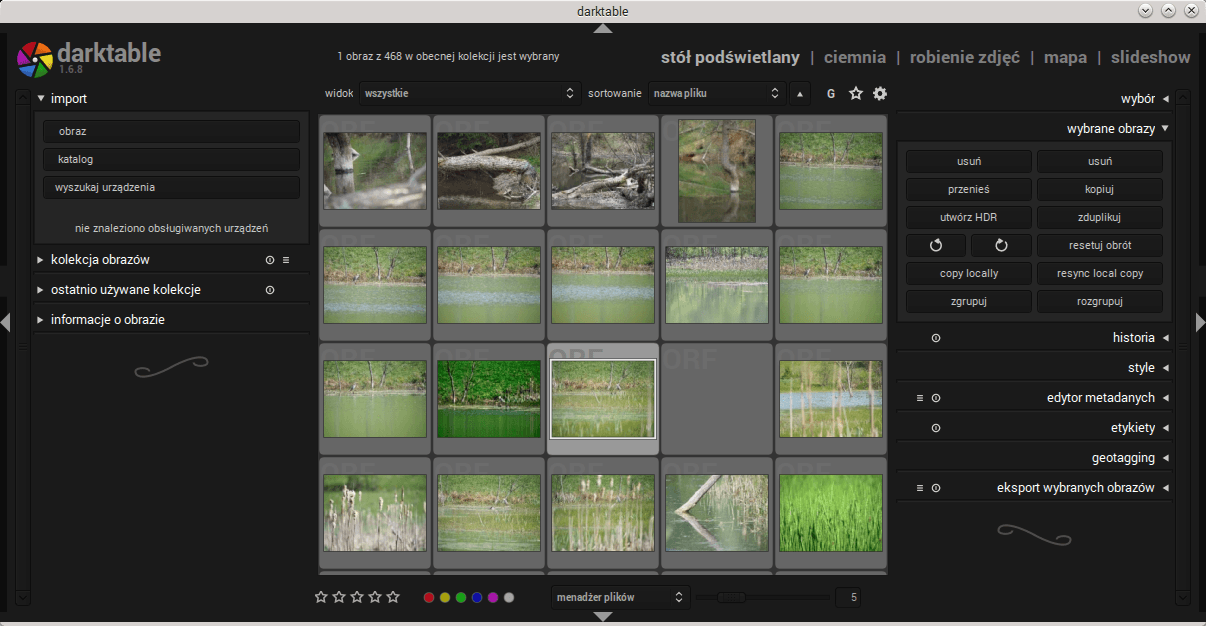Image resolution: width=1206 pixels, height=626 pixels.
Task: Collapse the top panel arrow
Action: pyautogui.click(x=602, y=28)
